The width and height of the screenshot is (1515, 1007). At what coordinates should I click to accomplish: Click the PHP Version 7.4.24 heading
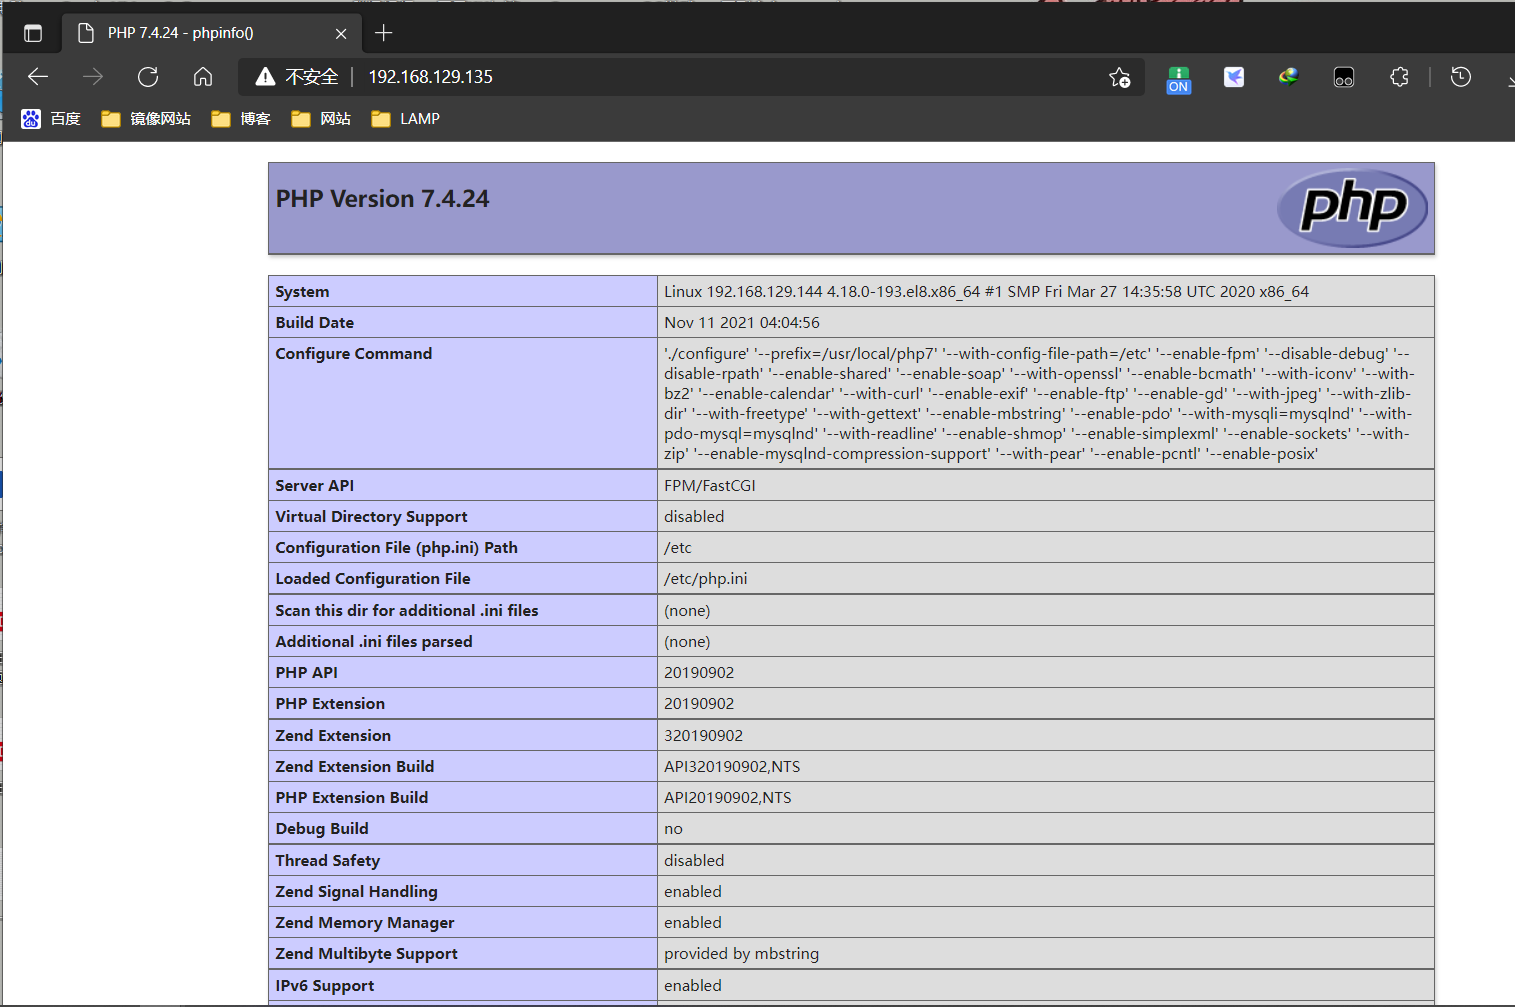point(382,199)
